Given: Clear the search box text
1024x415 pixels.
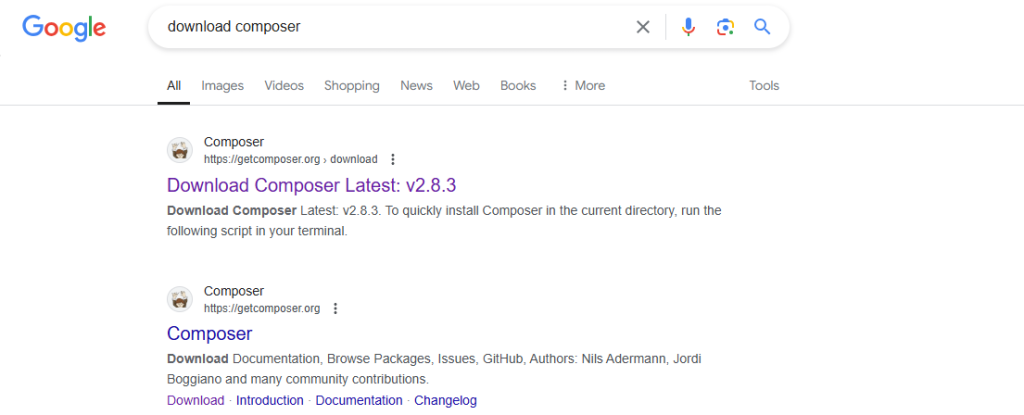Looking at the screenshot, I should (x=643, y=27).
